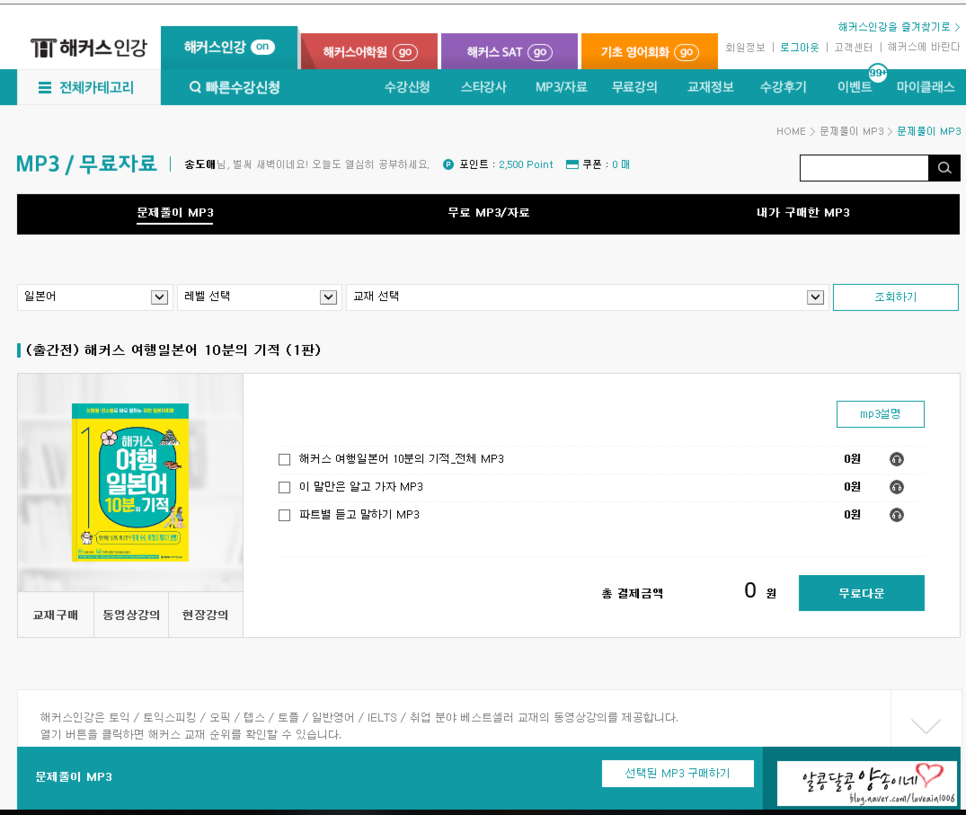Open 전체카테고리 hamburger menu icon

[44, 87]
